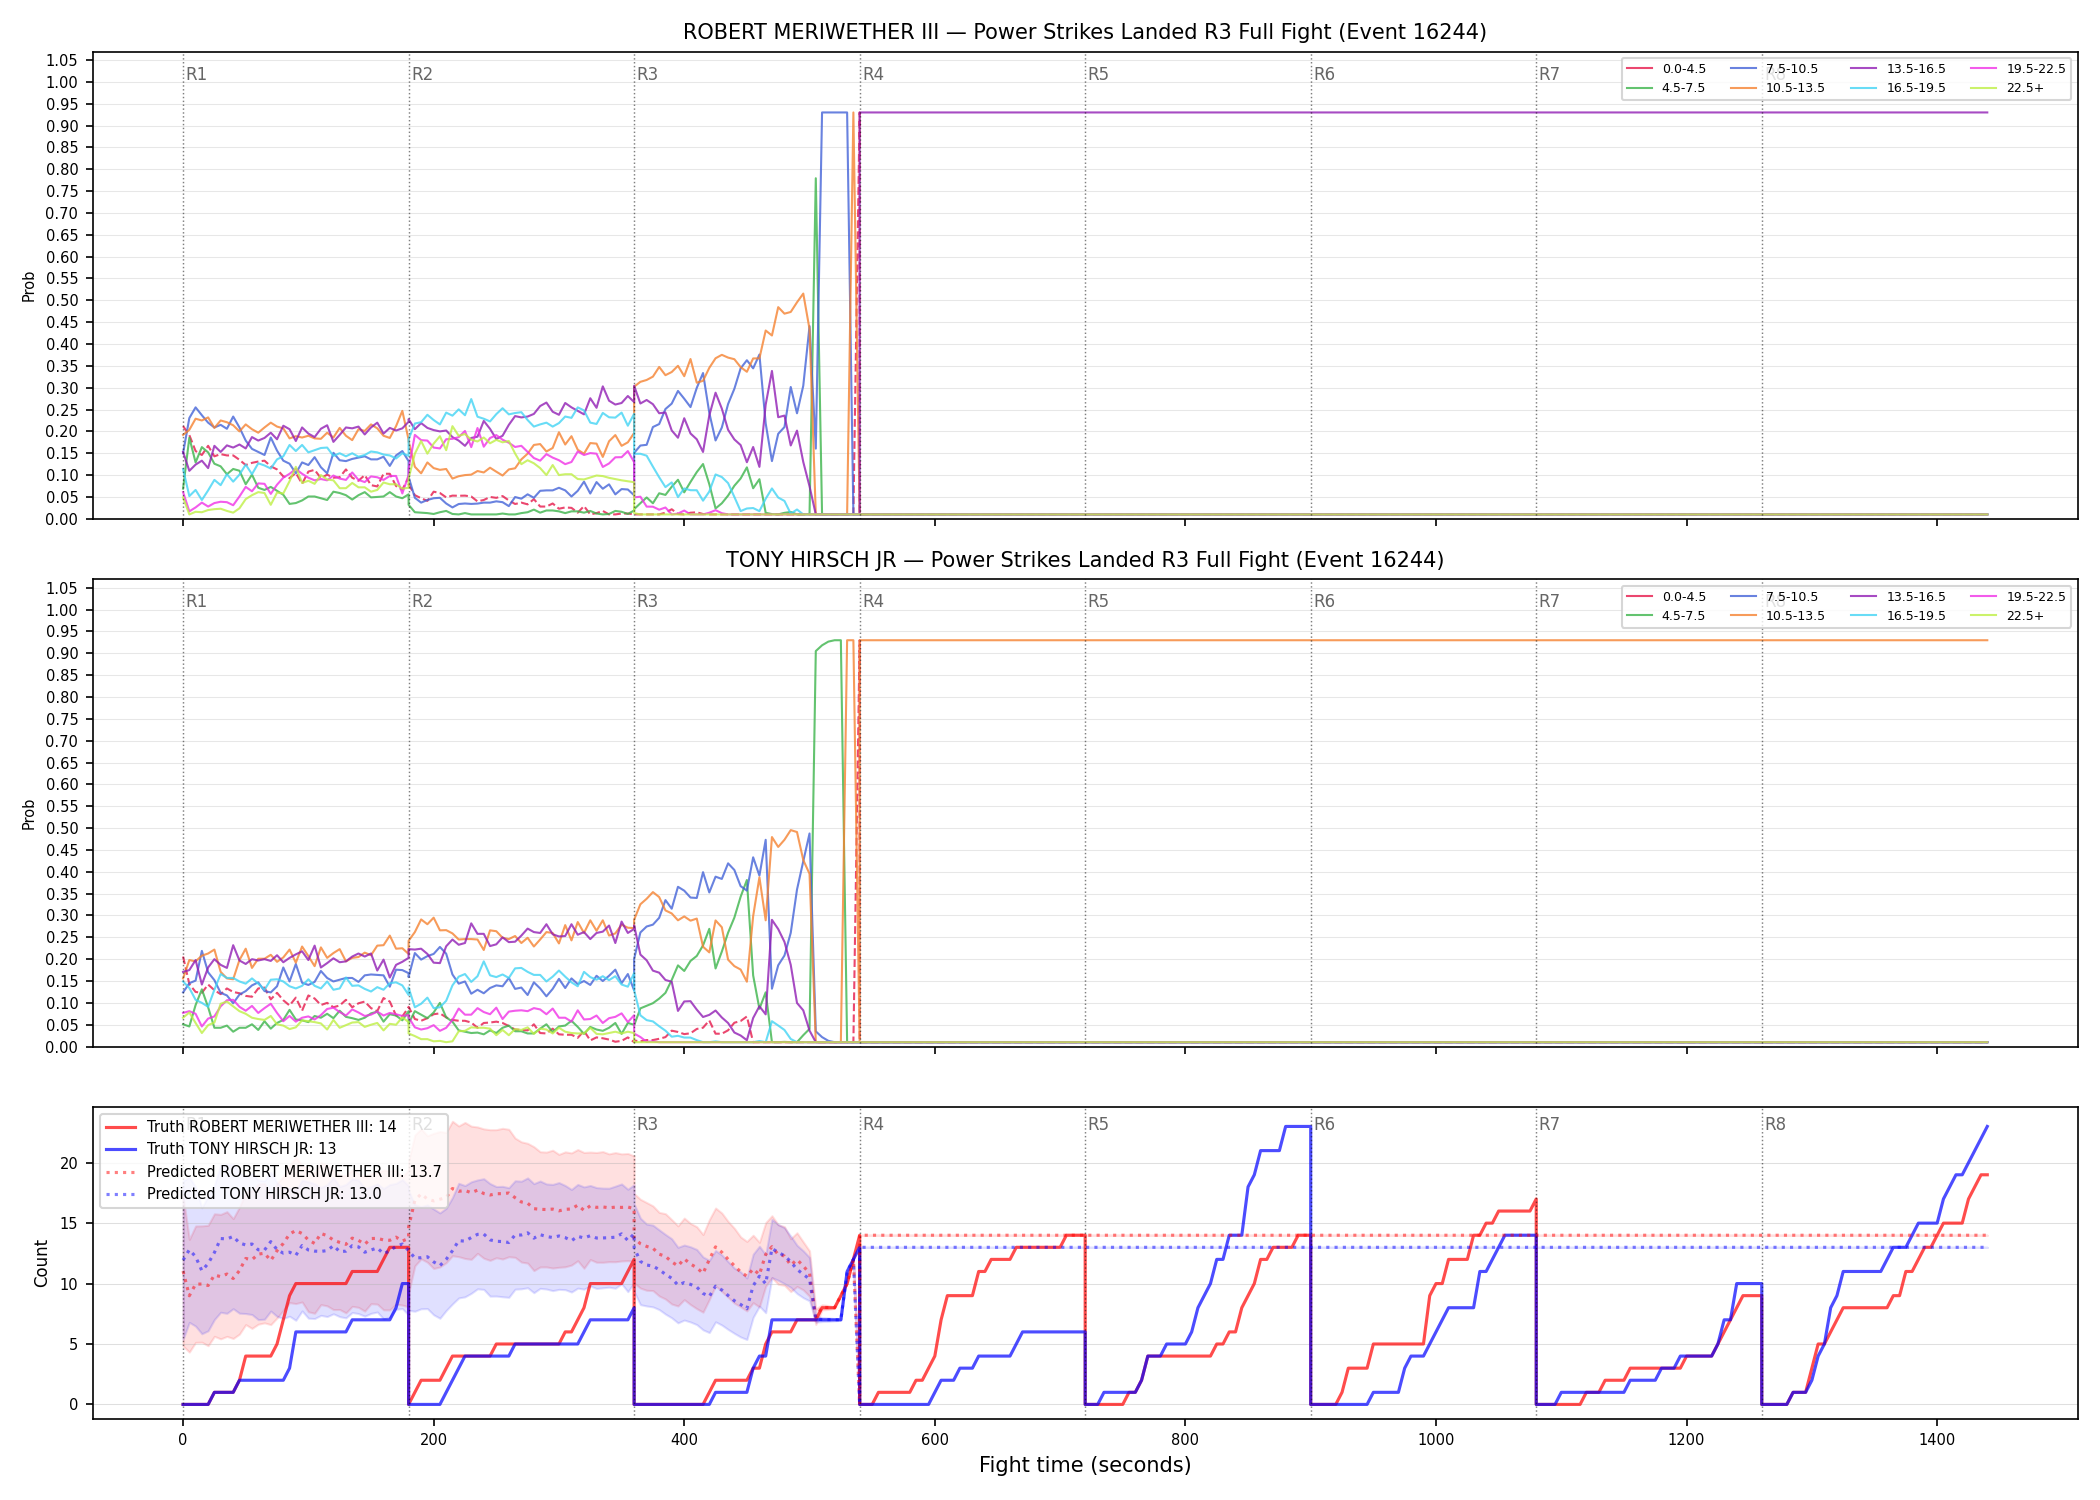This screenshot has height=1500, width=2100.
Task: Pick '4.5-7.5' legend entry in Hirsch chart
Action: pyautogui.click(x=1666, y=616)
